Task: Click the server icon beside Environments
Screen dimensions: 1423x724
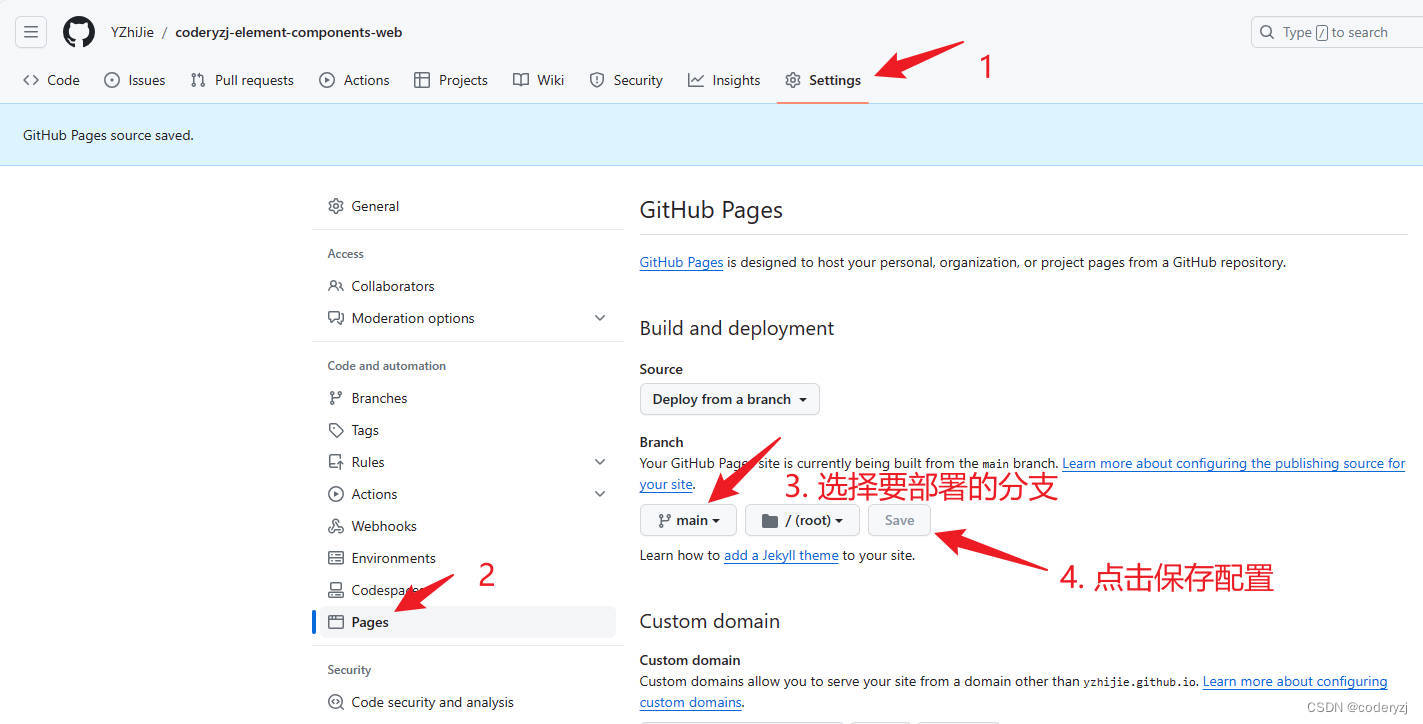Action: tap(336, 558)
